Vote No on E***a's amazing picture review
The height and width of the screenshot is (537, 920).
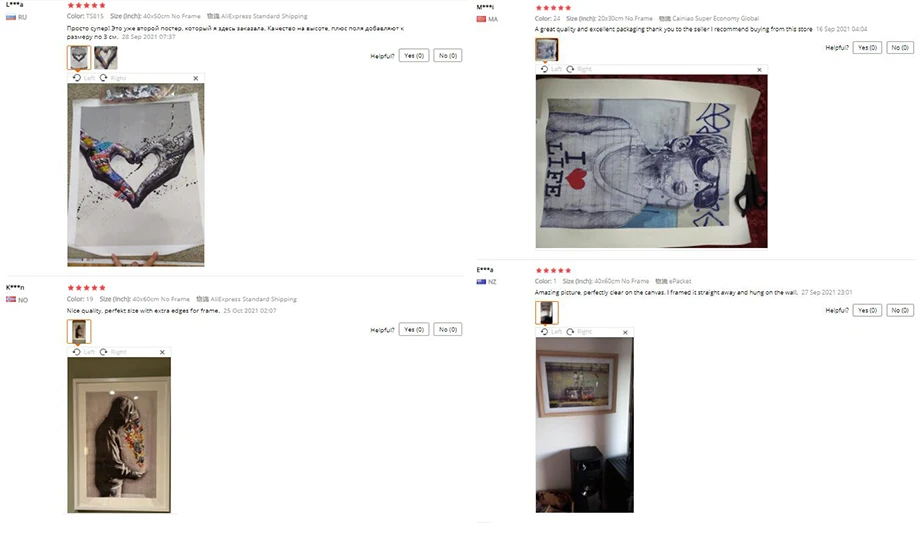(900, 310)
